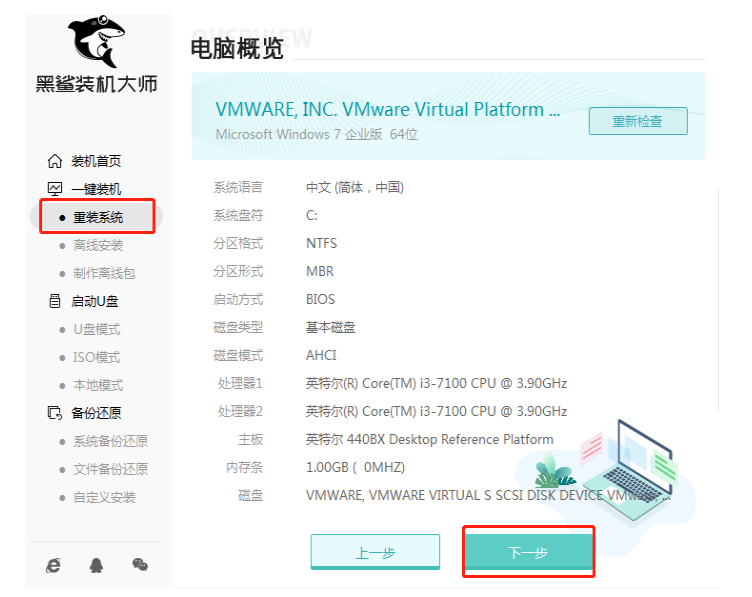Click the Microsoft Windows 7 企业版 64位 text

(x=317, y=134)
